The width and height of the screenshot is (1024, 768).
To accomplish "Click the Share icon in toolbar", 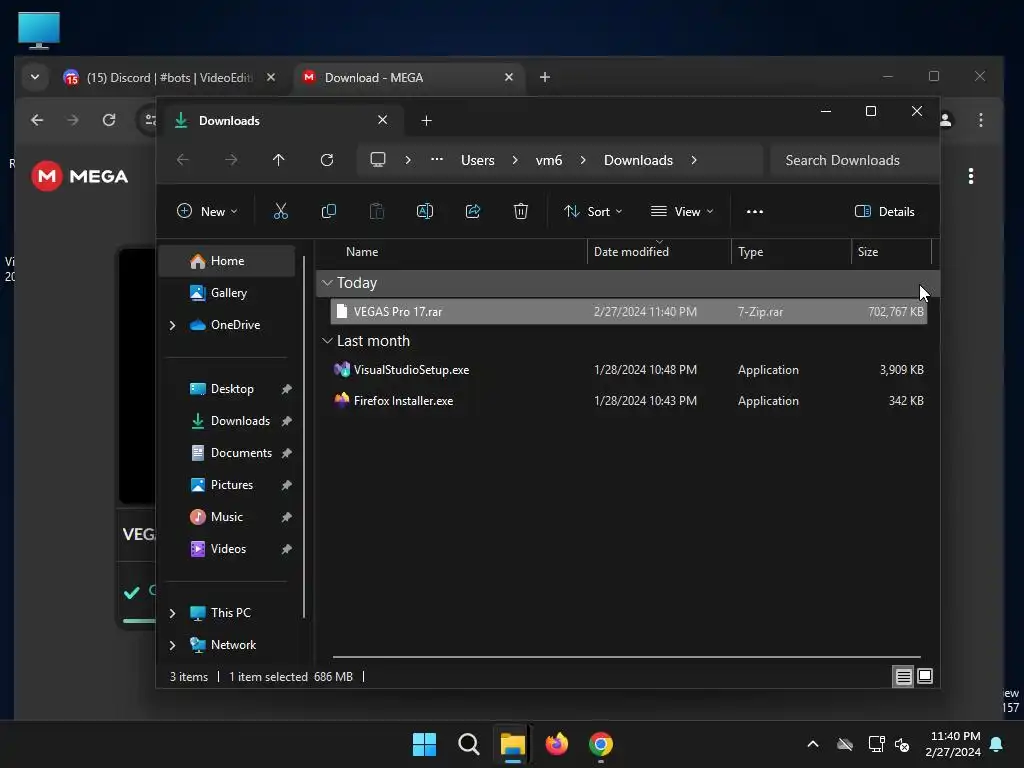I will (473, 211).
